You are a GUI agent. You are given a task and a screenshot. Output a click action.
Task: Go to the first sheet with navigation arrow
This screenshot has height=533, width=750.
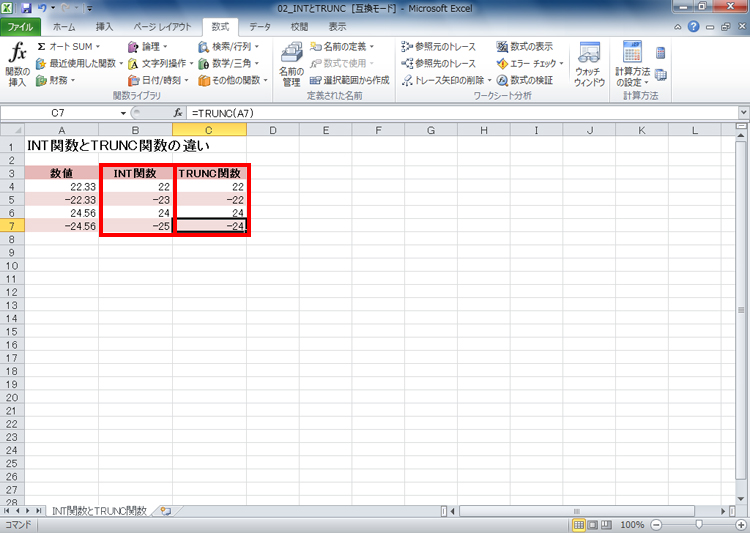(x=7, y=511)
